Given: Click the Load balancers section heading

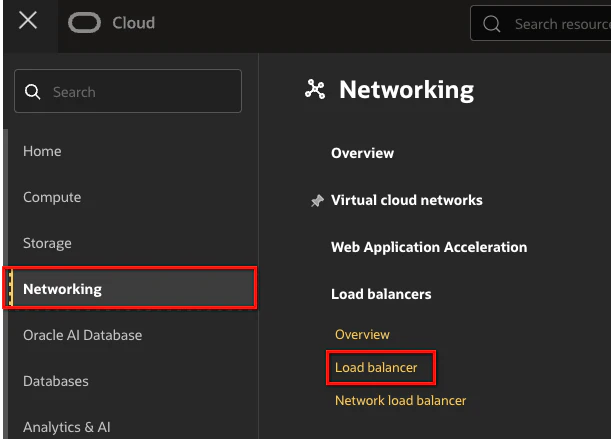Looking at the screenshot, I should 381,294.
